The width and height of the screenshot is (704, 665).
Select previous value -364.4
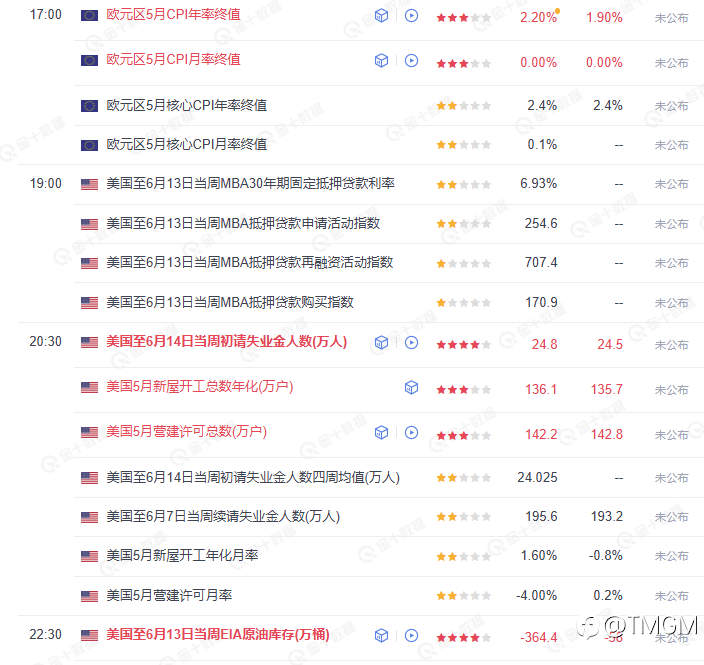click(x=538, y=638)
